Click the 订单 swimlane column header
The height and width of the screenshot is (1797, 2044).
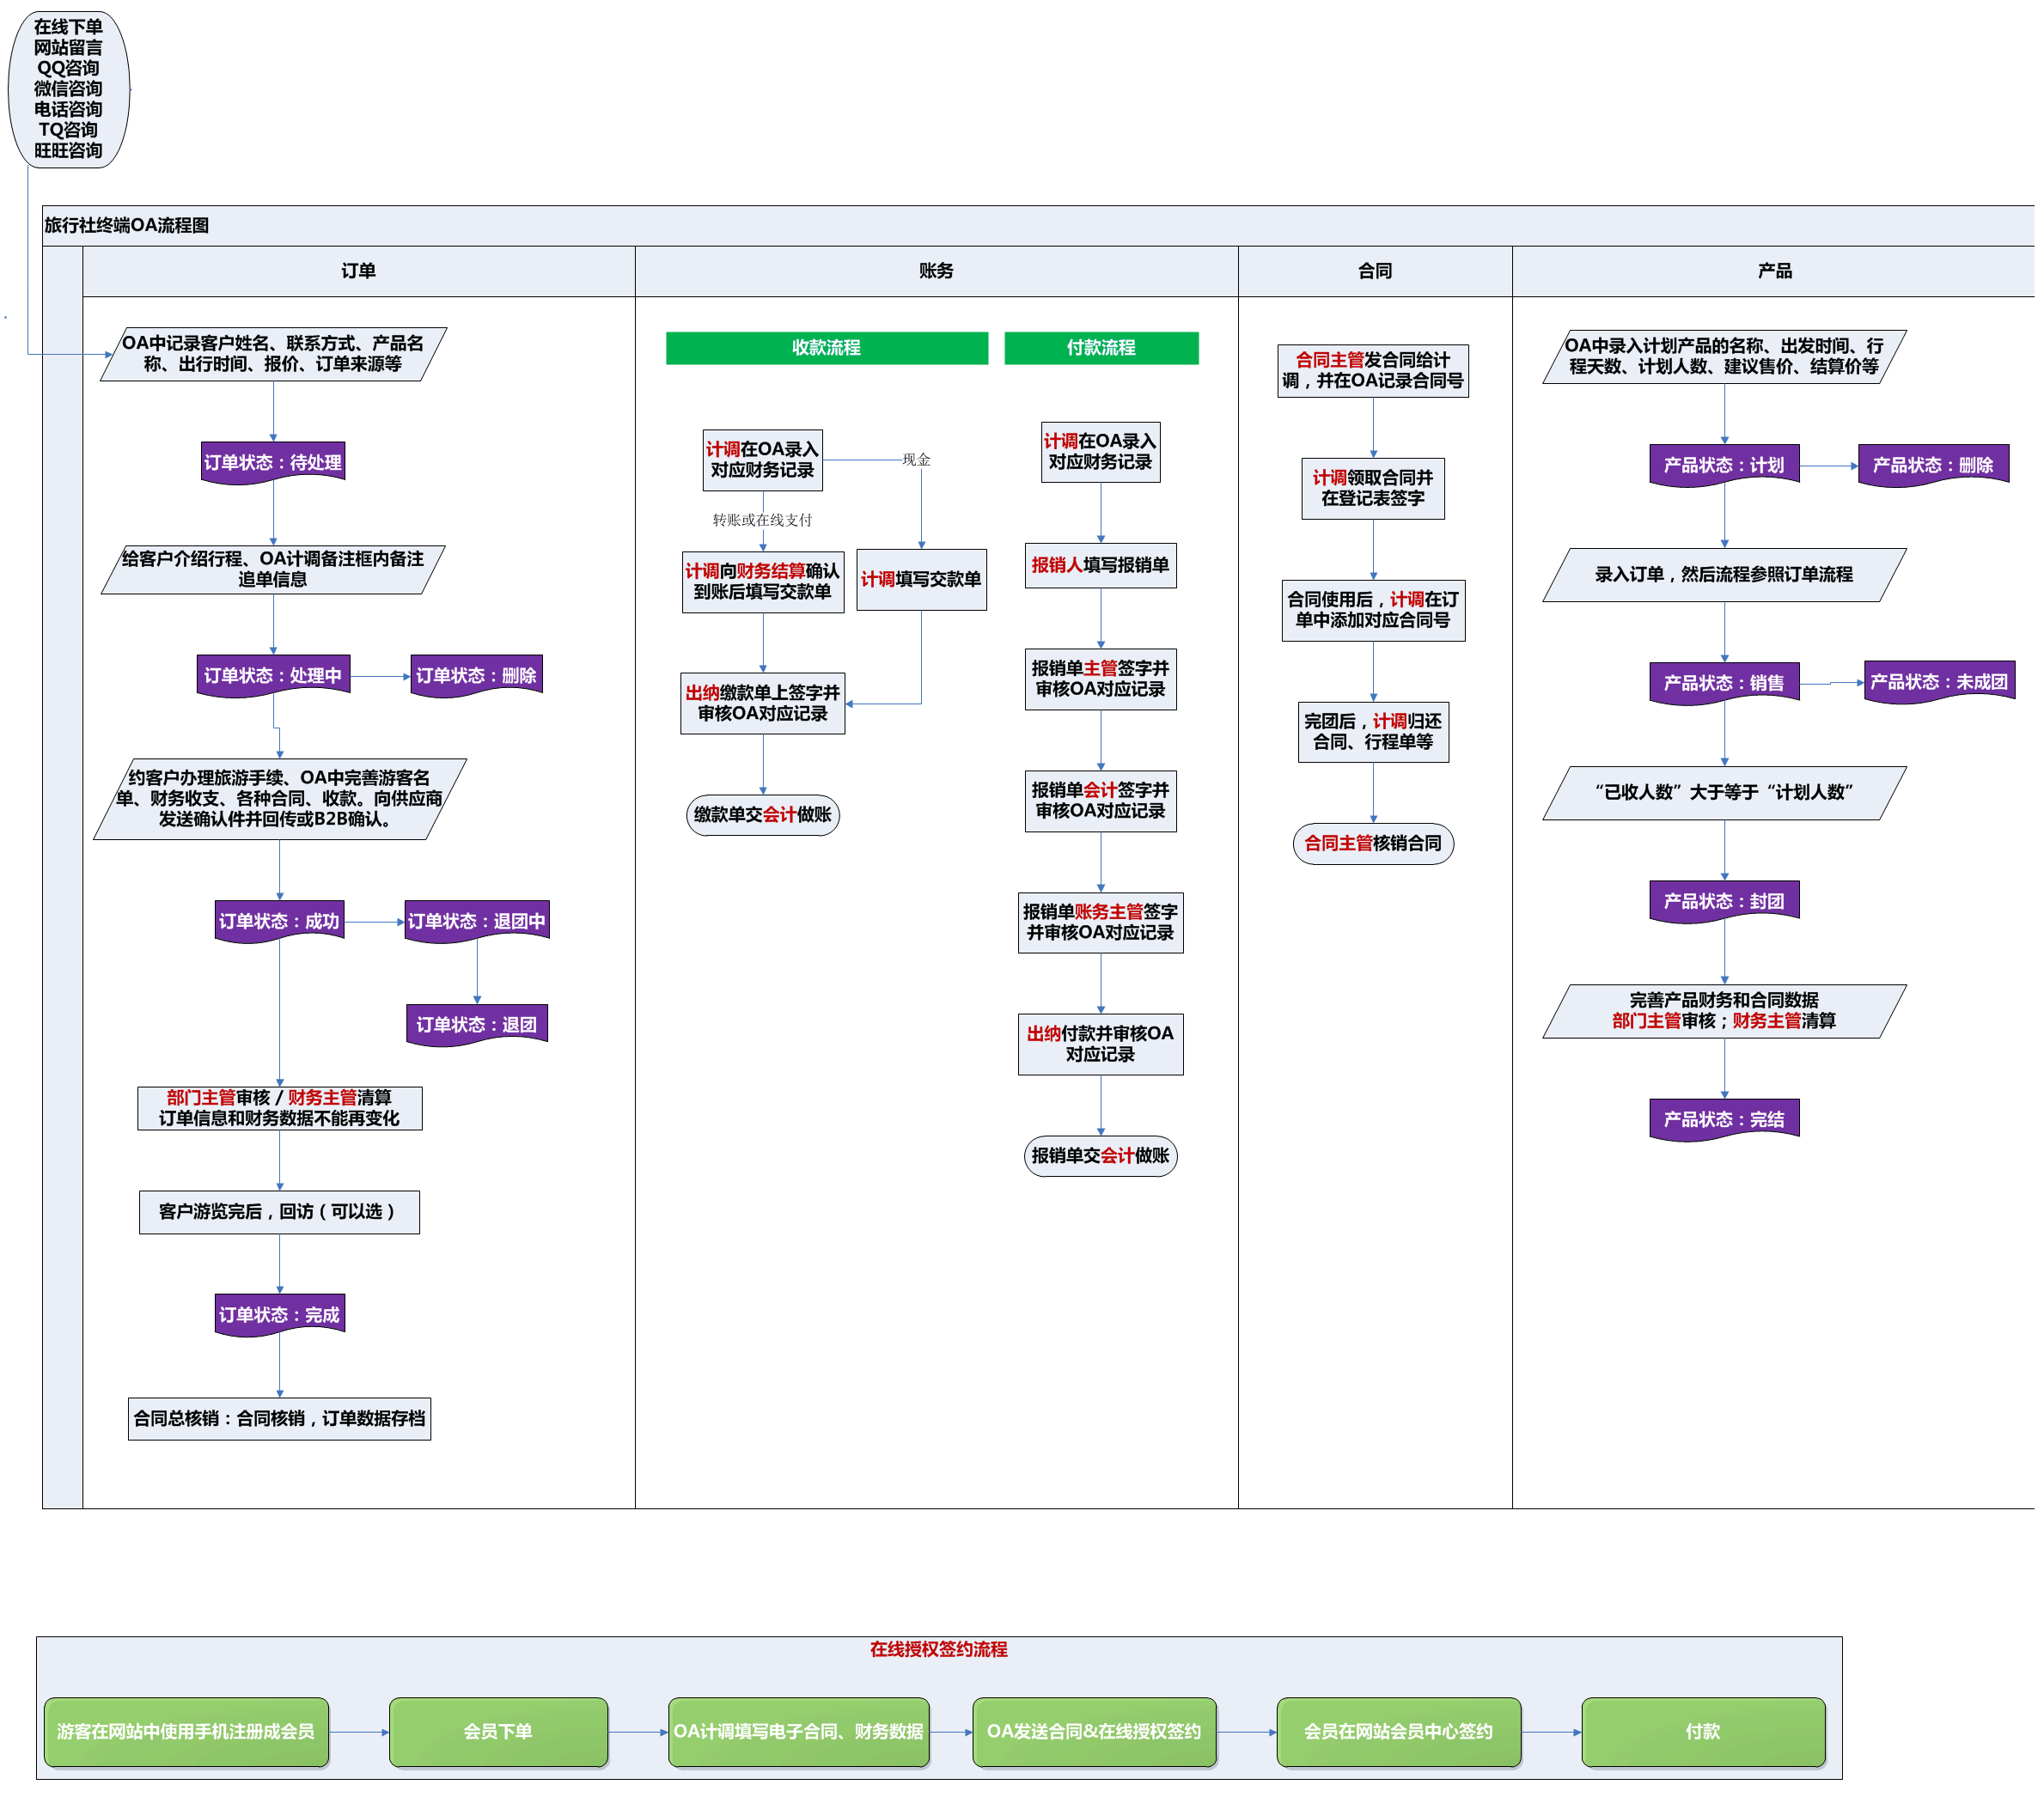pyautogui.click(x=358, y=271)
